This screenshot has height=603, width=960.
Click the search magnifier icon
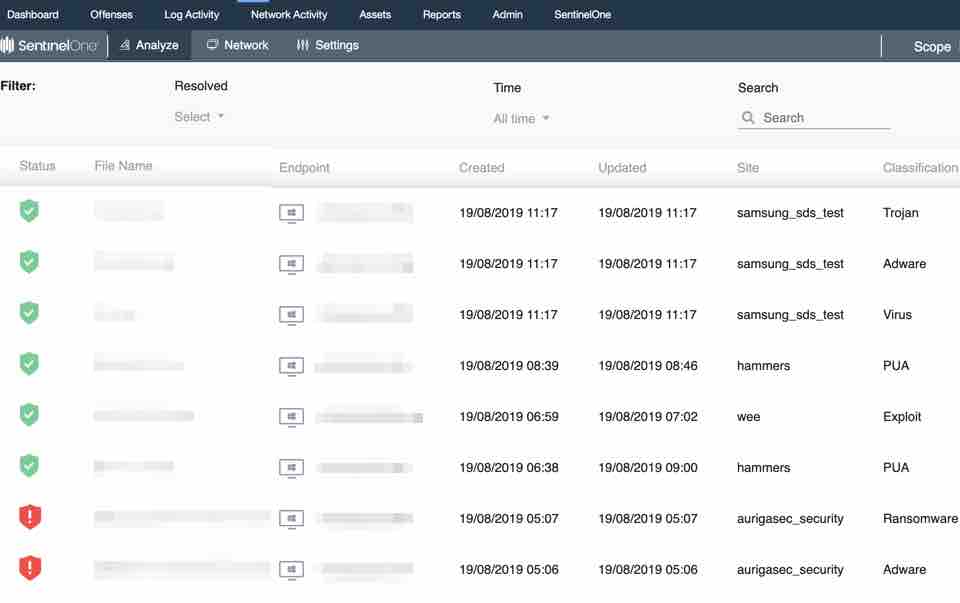click(x=748, y=118)
